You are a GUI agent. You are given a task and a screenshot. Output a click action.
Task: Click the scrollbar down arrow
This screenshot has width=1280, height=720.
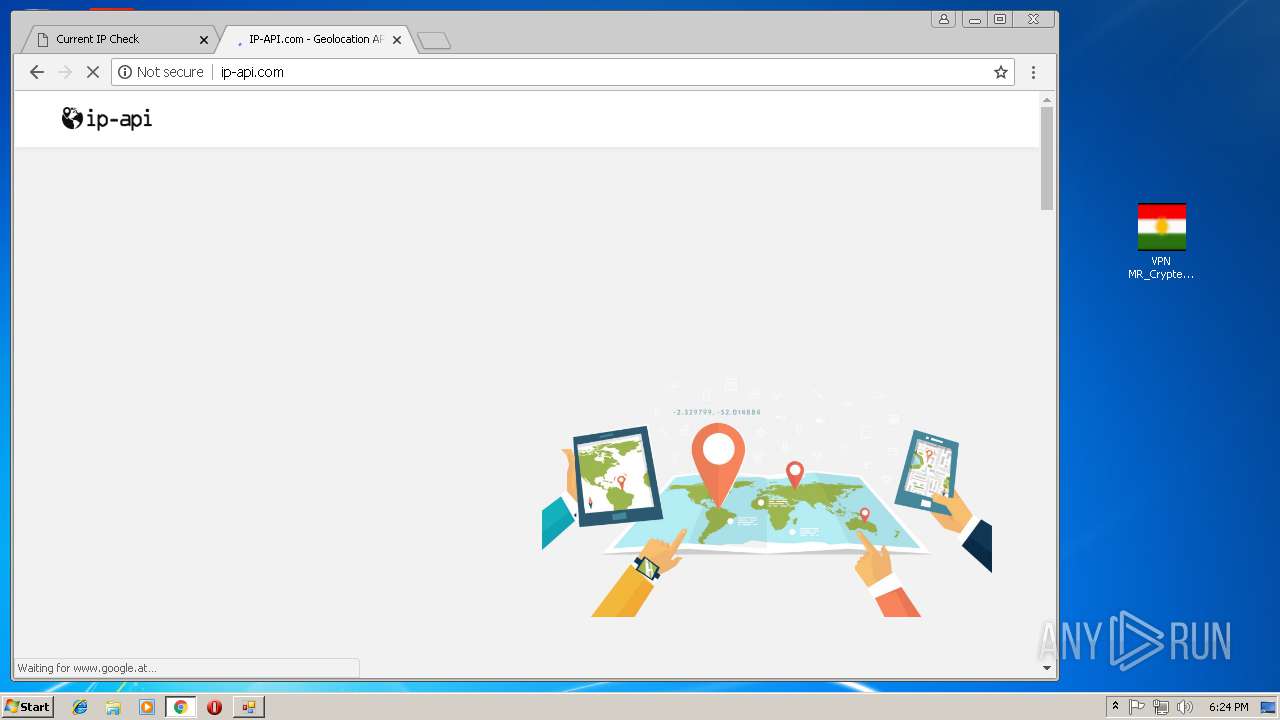(1047, 668)
